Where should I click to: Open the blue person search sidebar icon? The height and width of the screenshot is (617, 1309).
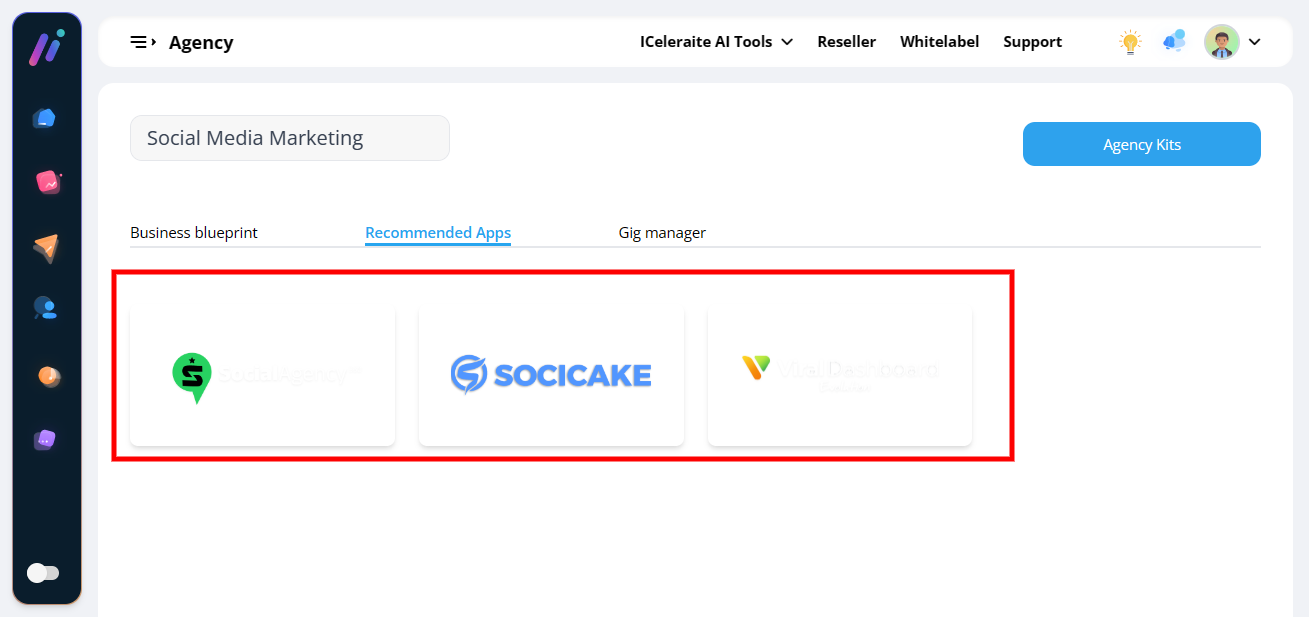(45, 308)
